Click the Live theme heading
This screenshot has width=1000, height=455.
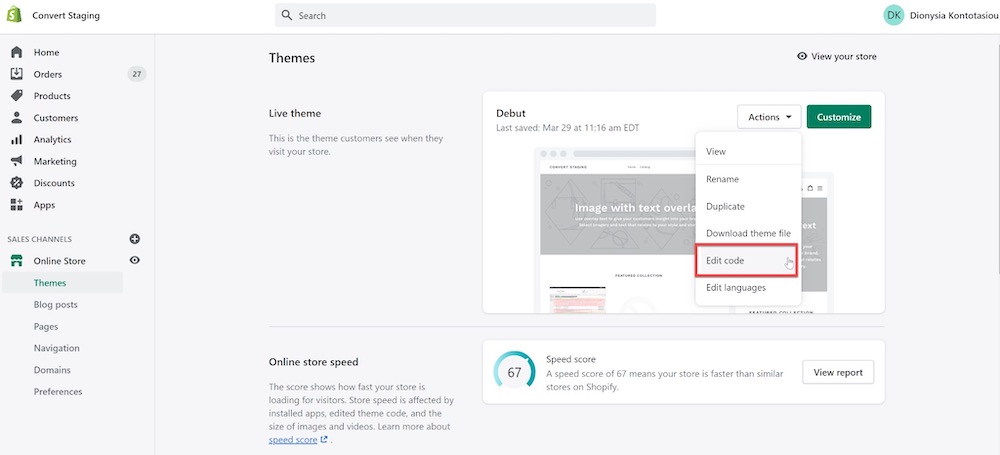coord(295,113)
